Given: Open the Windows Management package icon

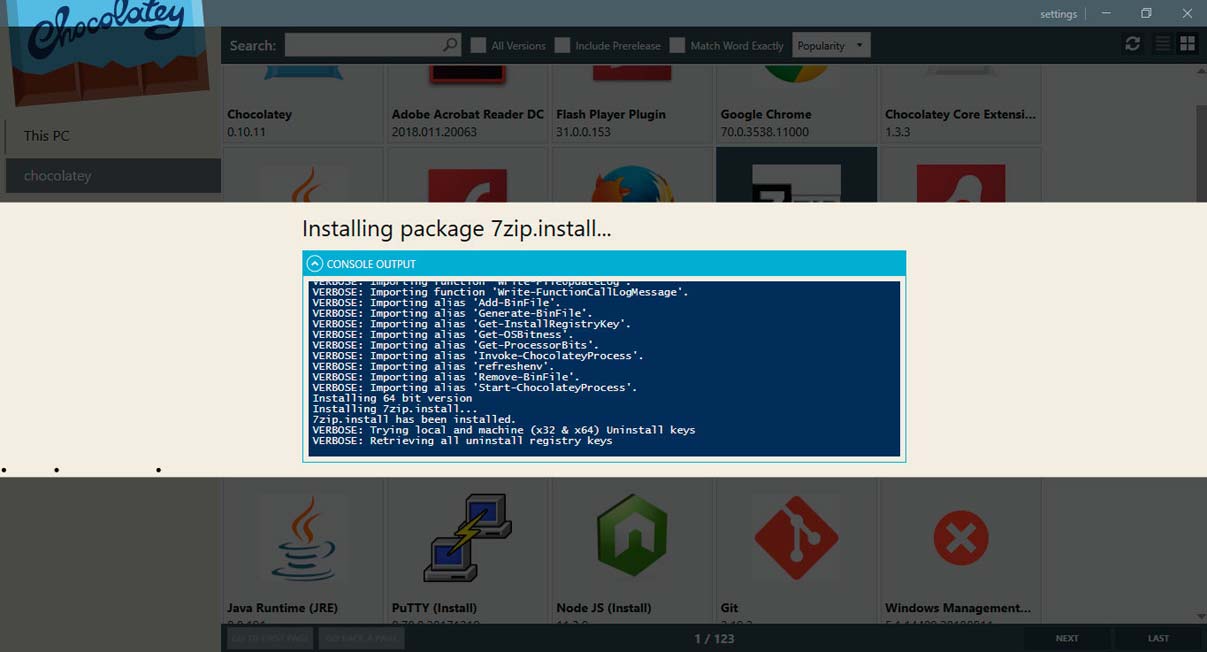Looking at the screenshot, I should click(x=960, y=538).
